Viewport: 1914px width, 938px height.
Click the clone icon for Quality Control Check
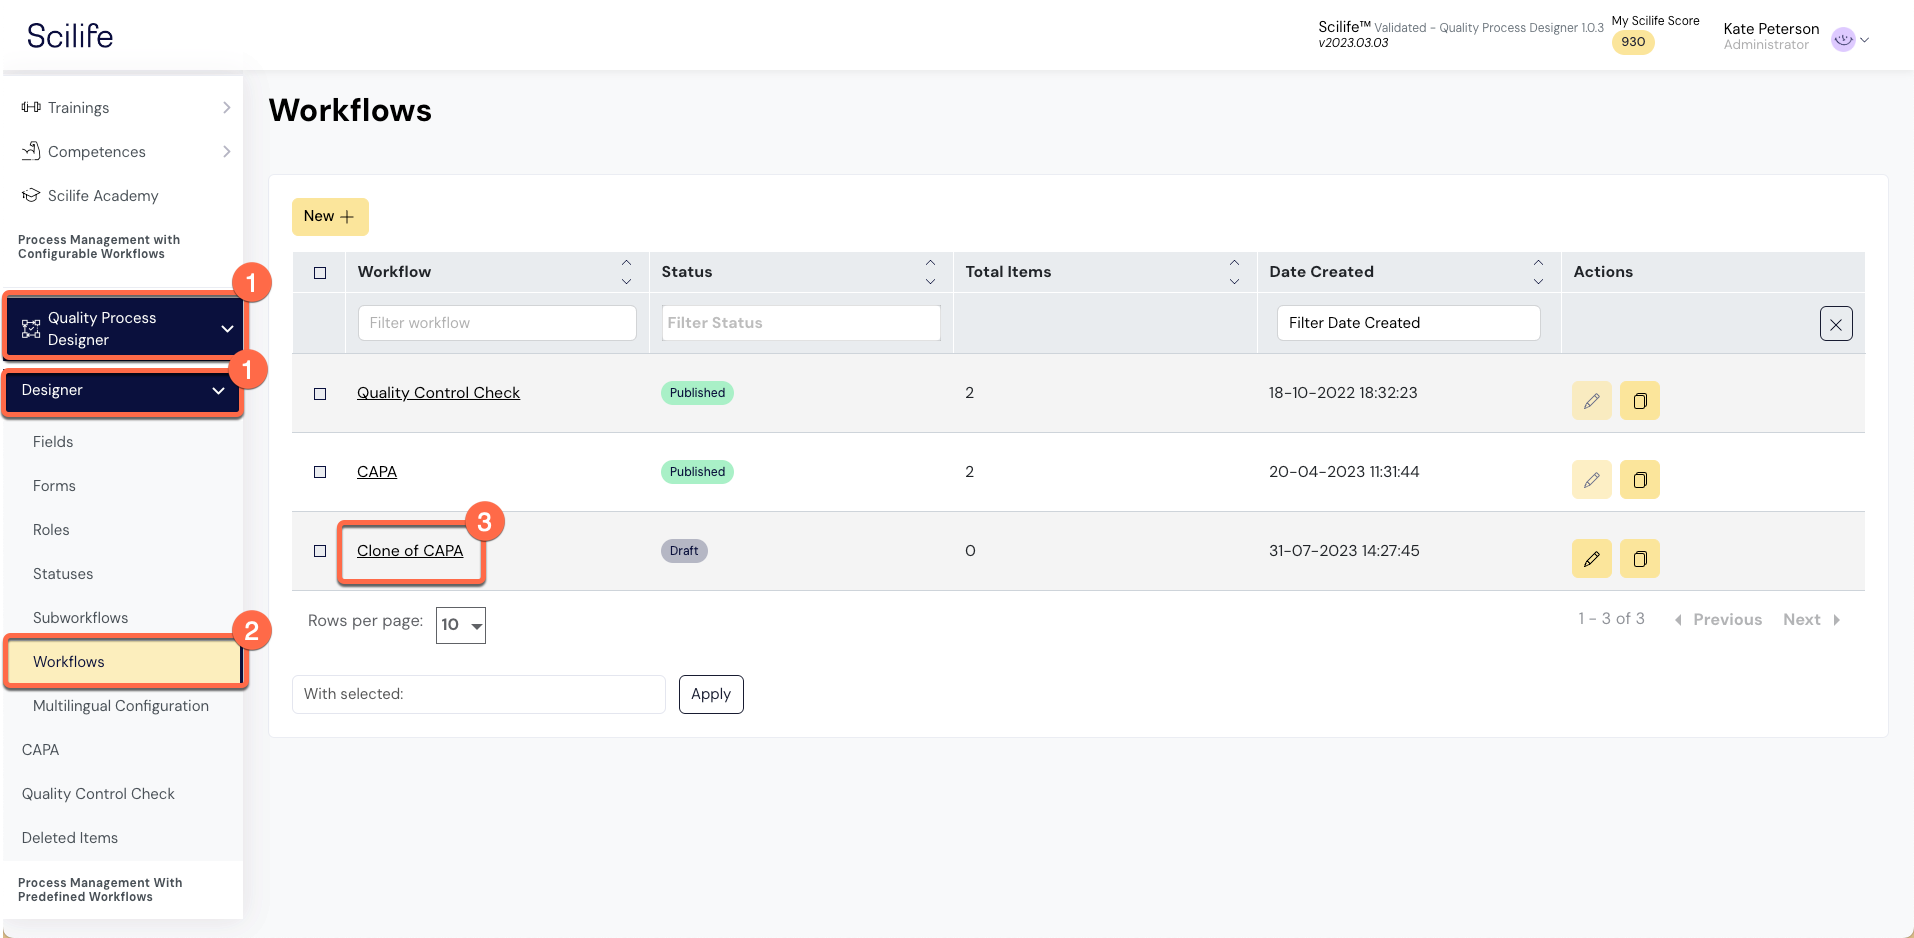(x=1639, y=401)
